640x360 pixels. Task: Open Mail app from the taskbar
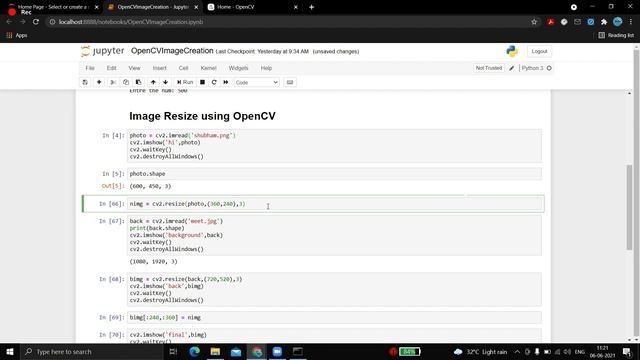coord(236,351)
